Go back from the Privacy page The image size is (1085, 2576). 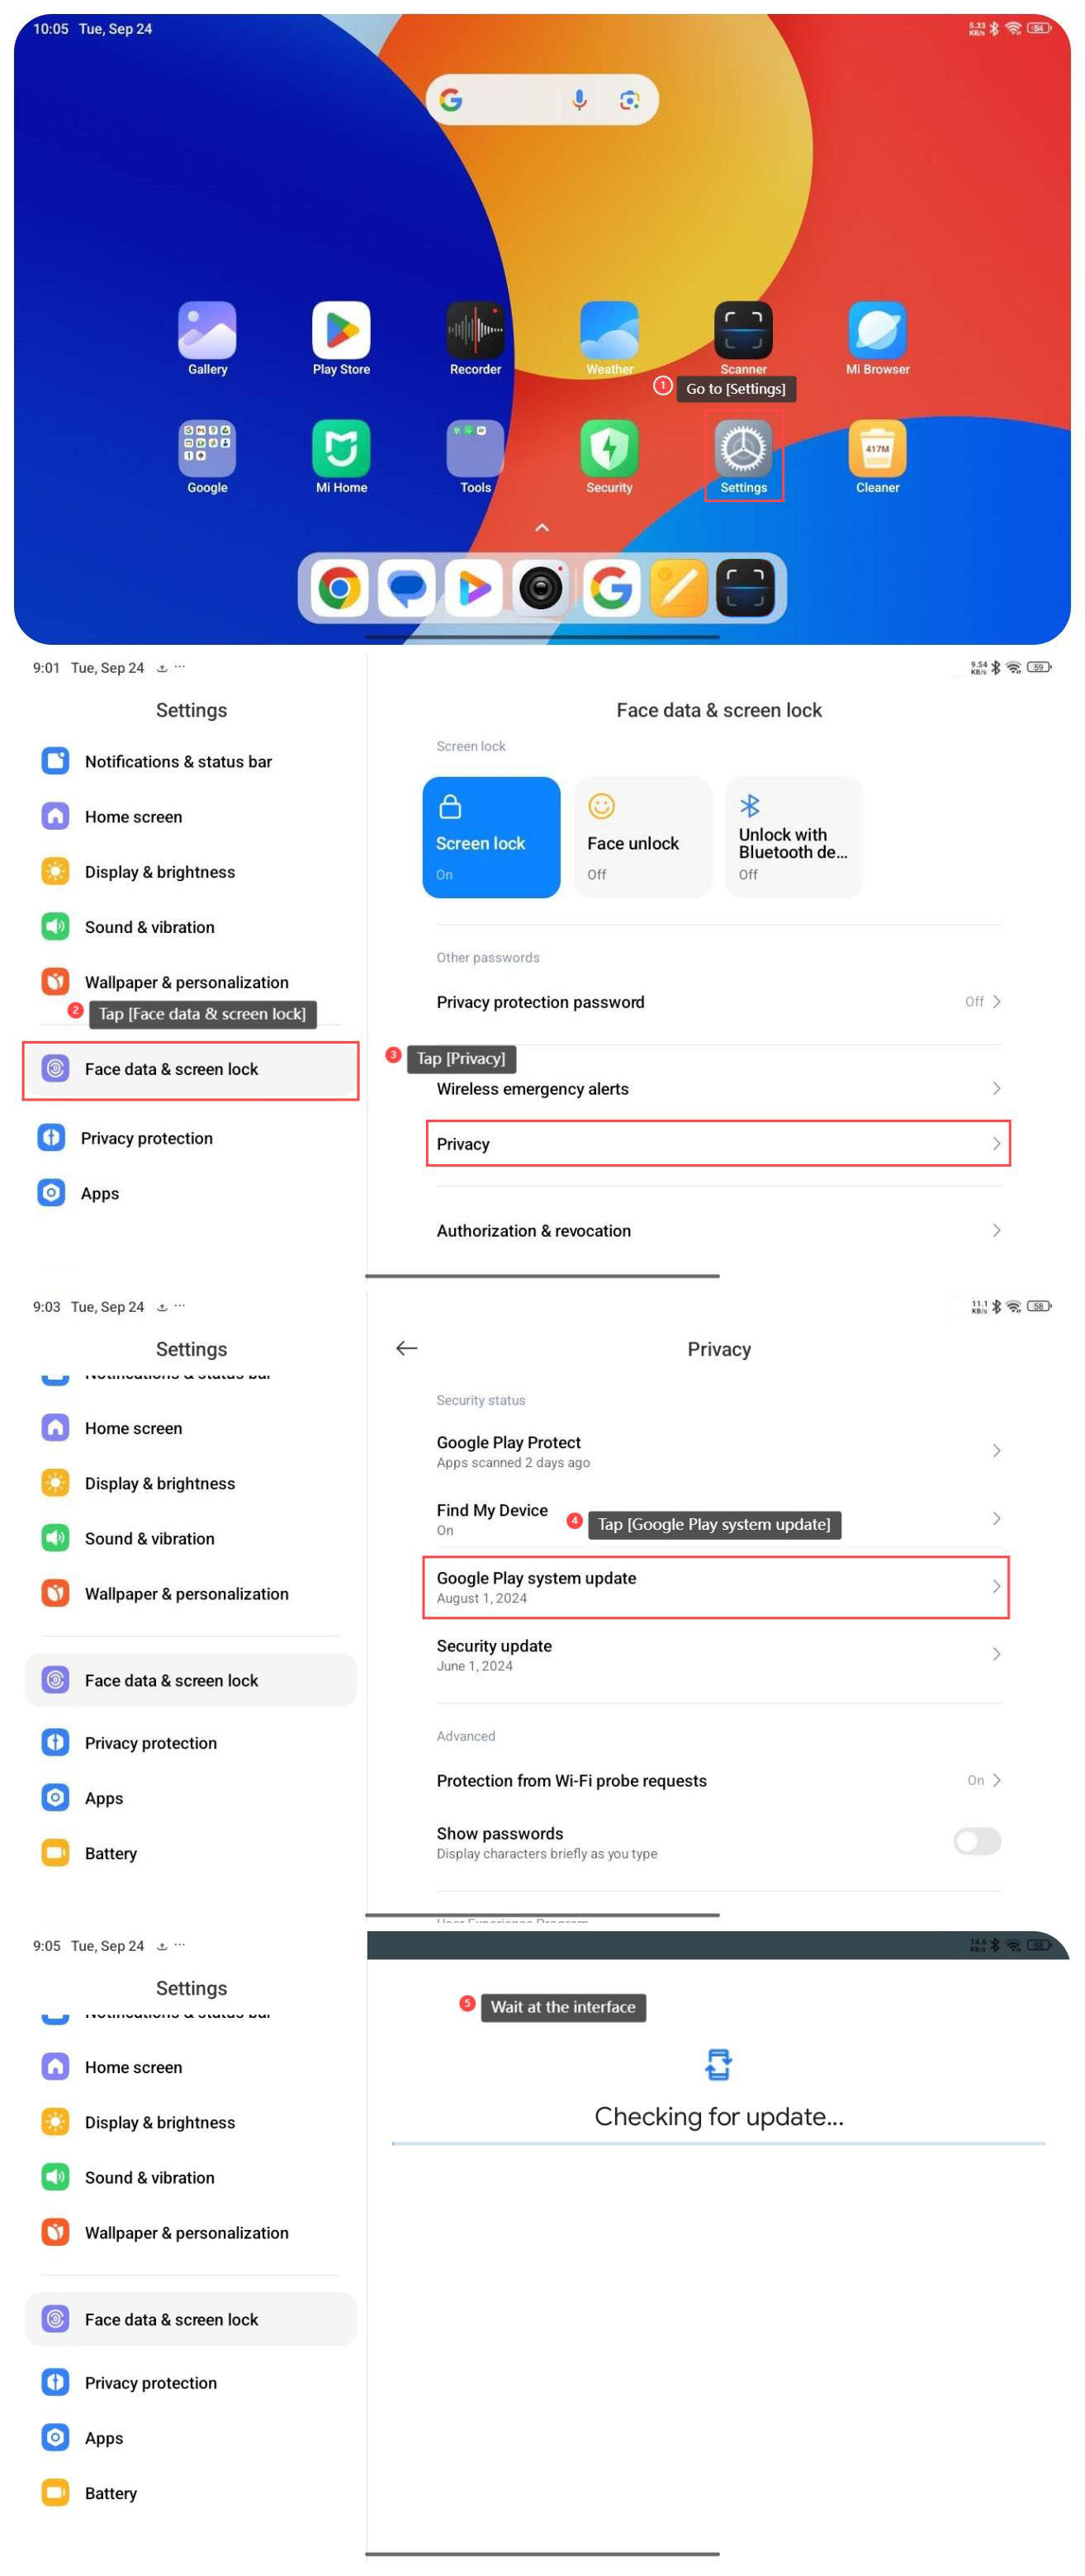(406, 1349)
